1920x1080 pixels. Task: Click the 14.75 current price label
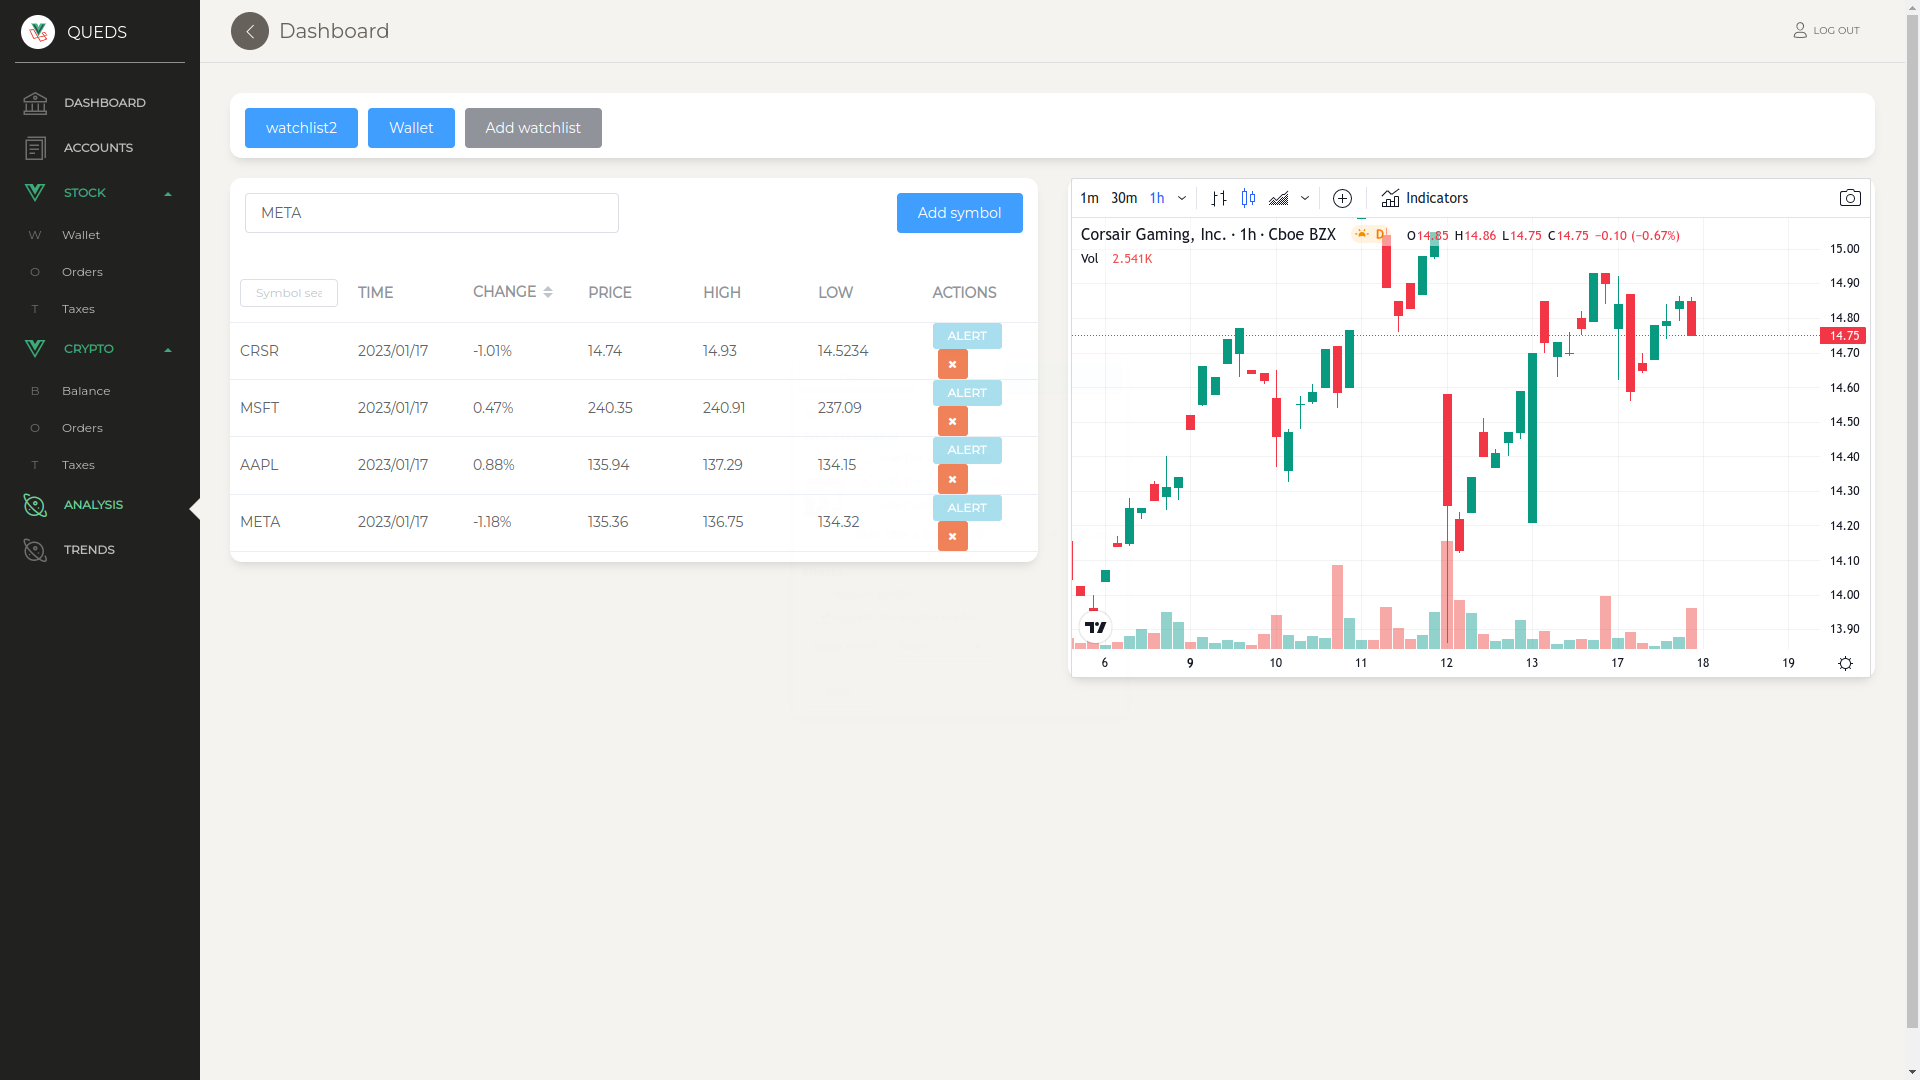(1843, 336)
